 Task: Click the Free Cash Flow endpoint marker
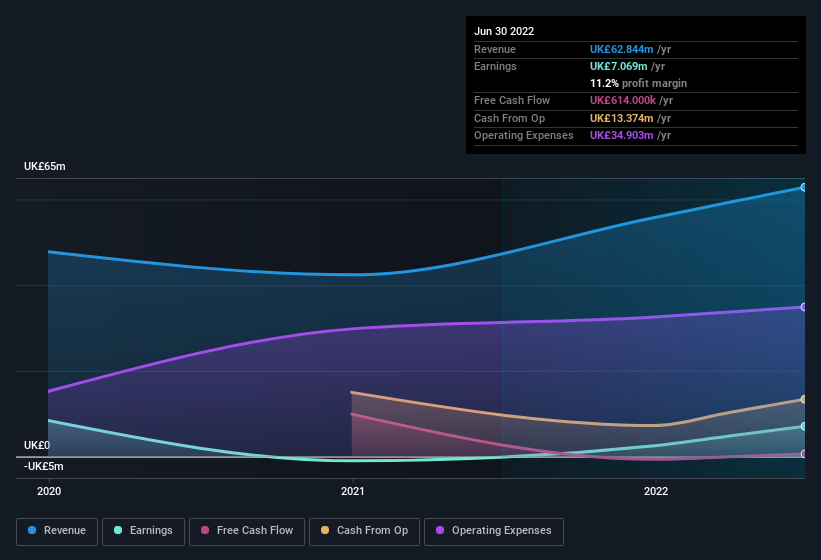click(803, 454)
